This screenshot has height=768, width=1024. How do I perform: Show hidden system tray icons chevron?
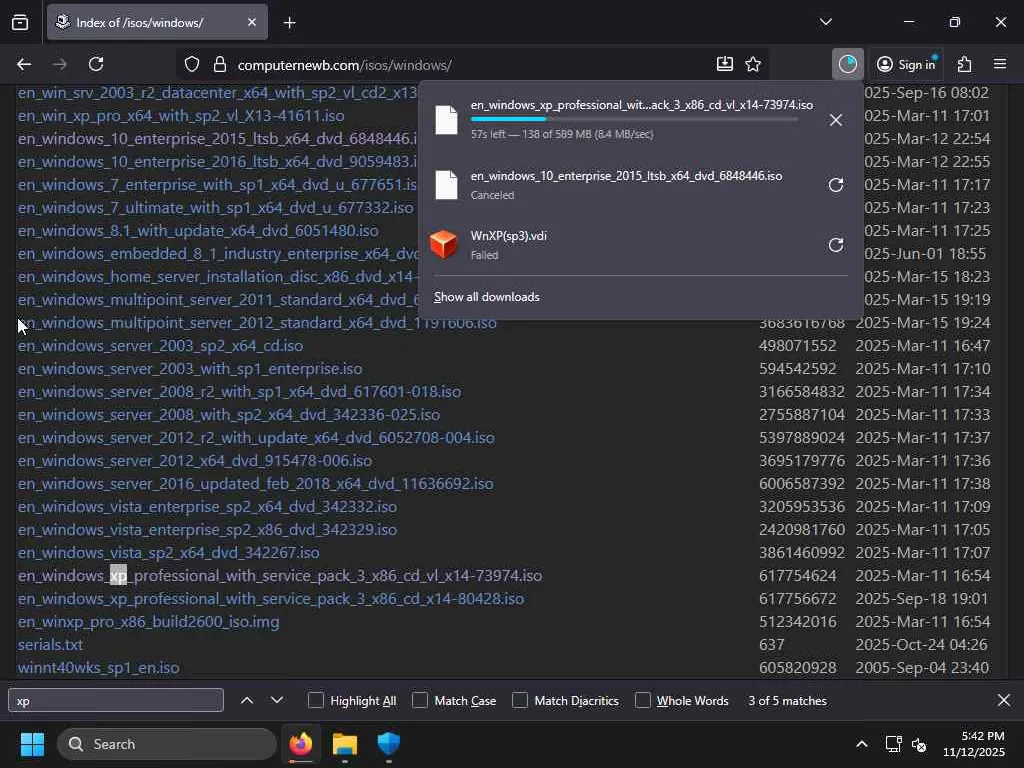(x=861, y=744)
